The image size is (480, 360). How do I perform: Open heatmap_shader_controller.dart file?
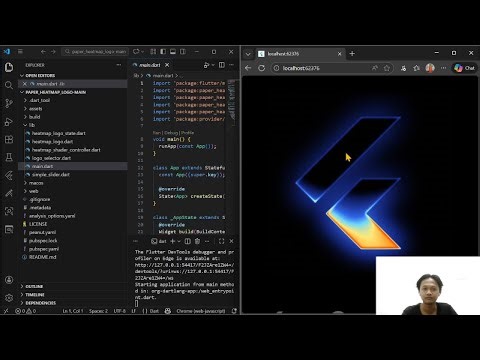coord(66,150)
